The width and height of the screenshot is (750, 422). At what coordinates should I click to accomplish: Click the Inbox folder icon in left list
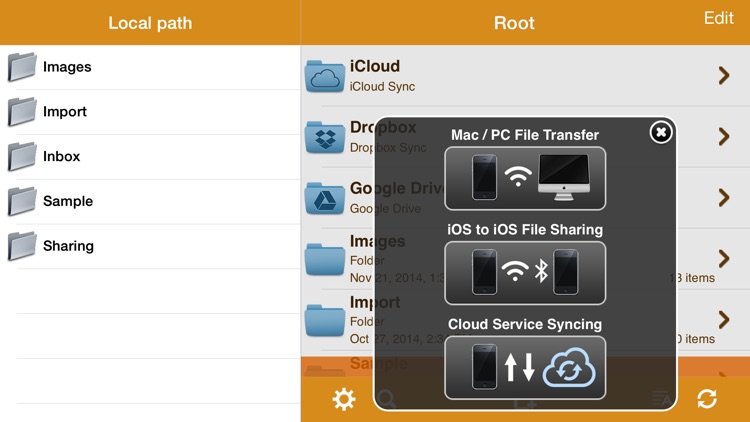(x=22, y=156)
